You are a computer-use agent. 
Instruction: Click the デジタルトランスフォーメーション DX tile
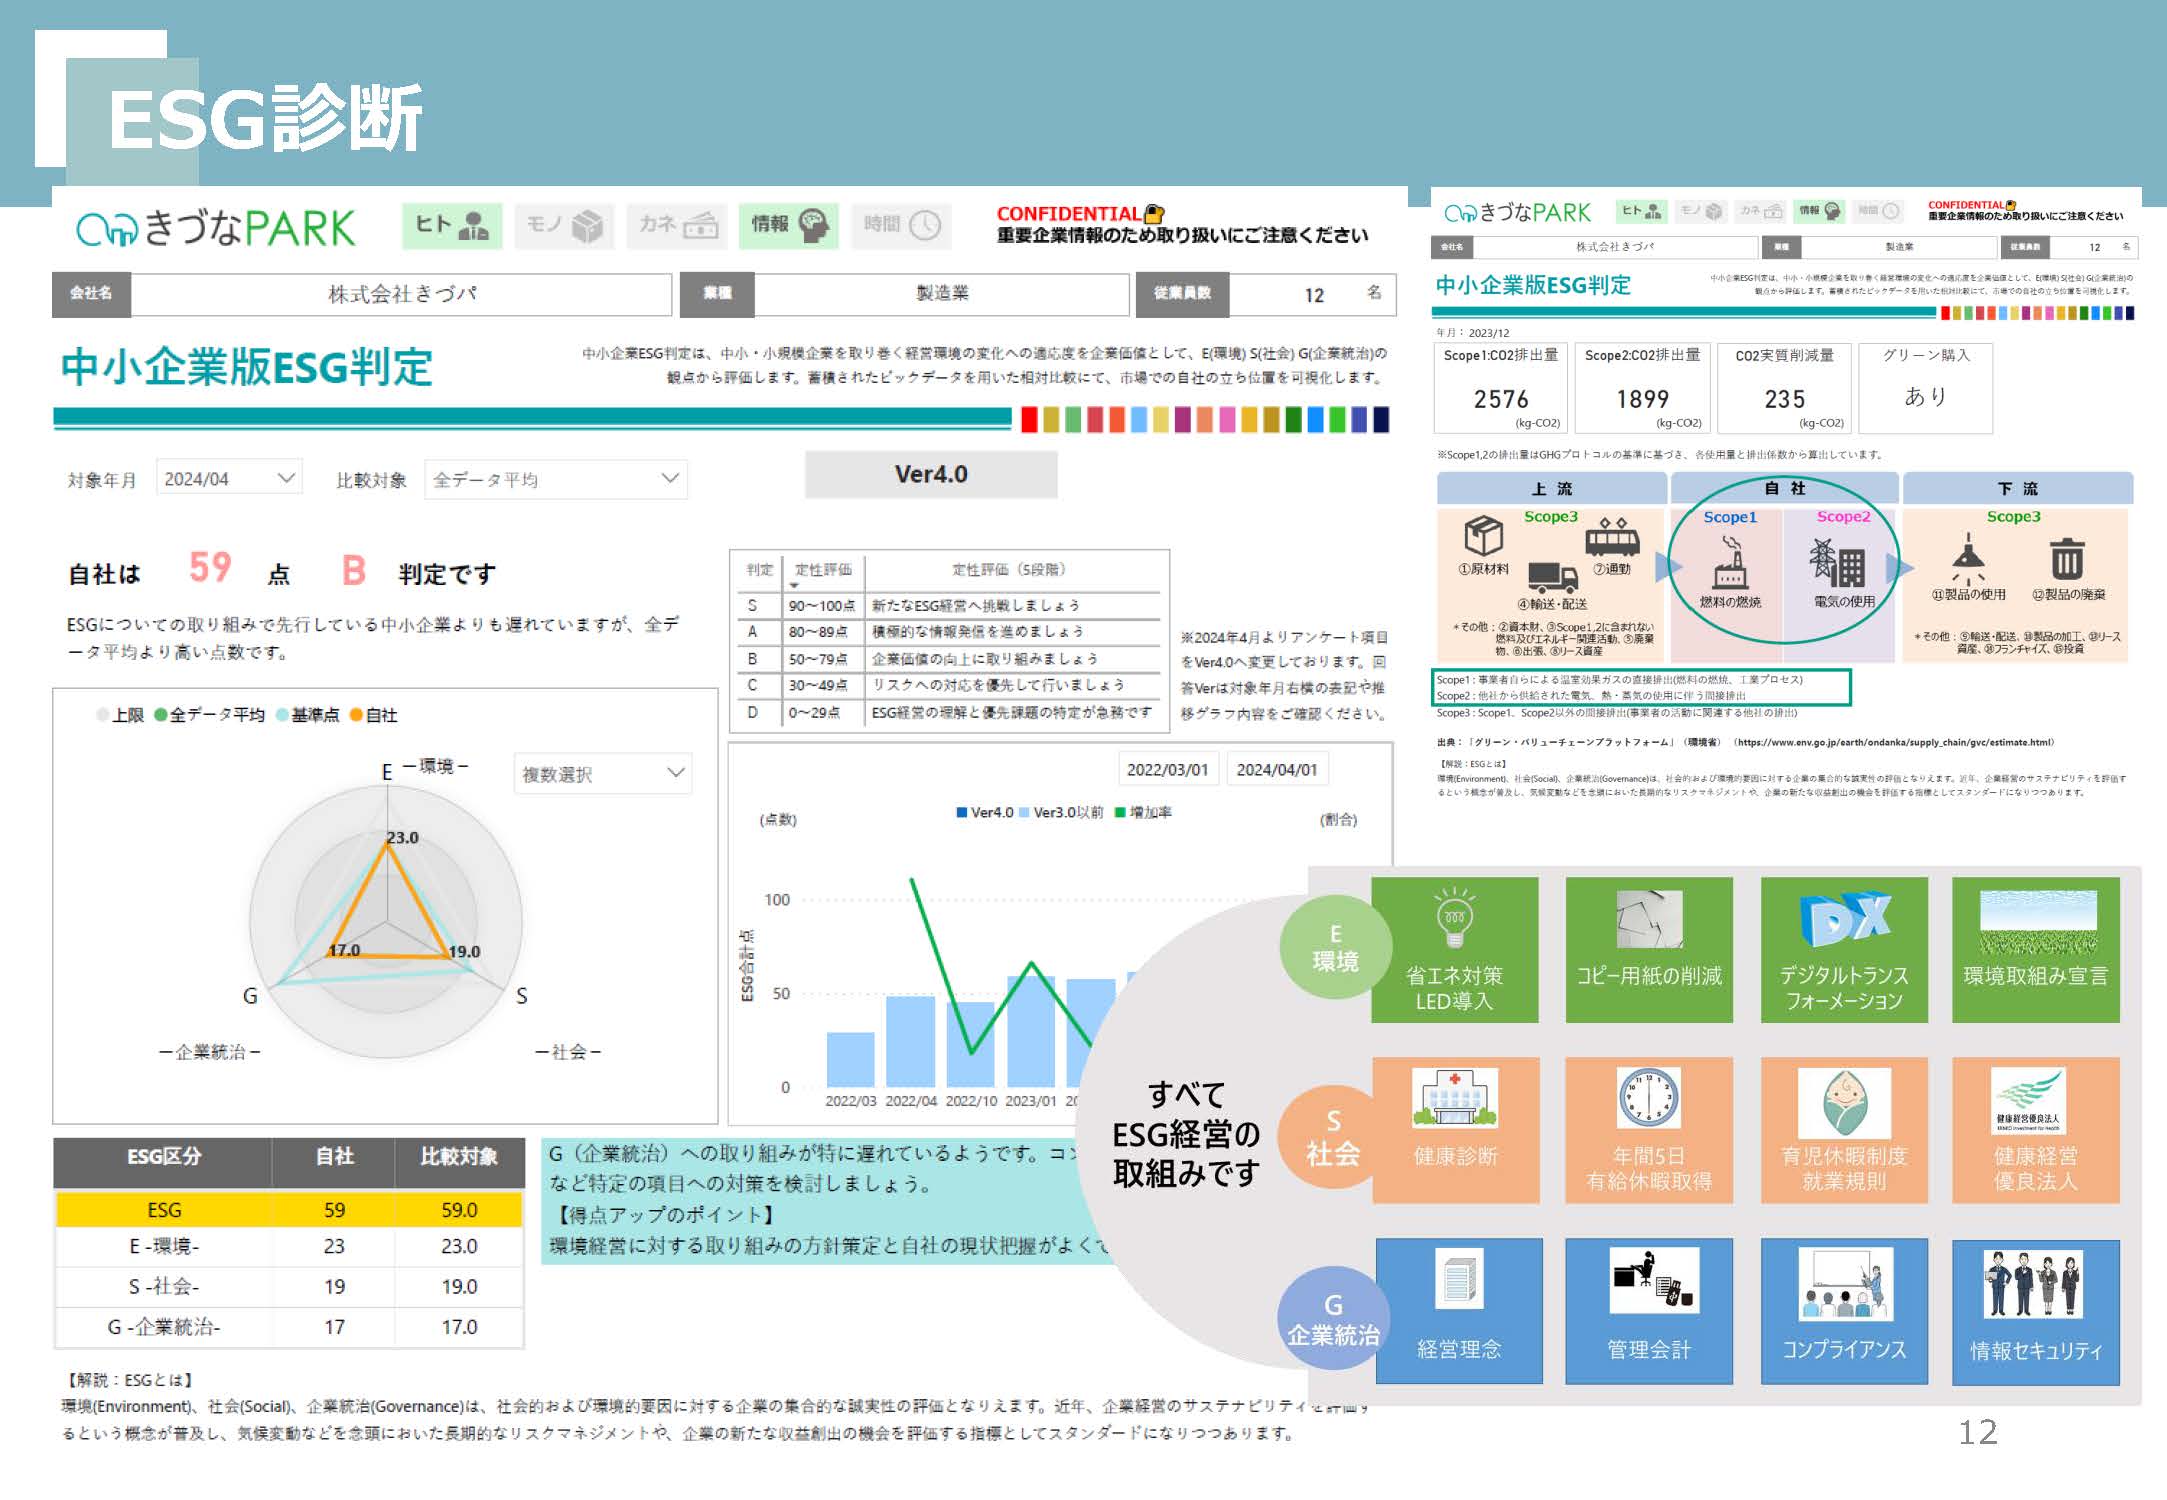click(1844, 950)
